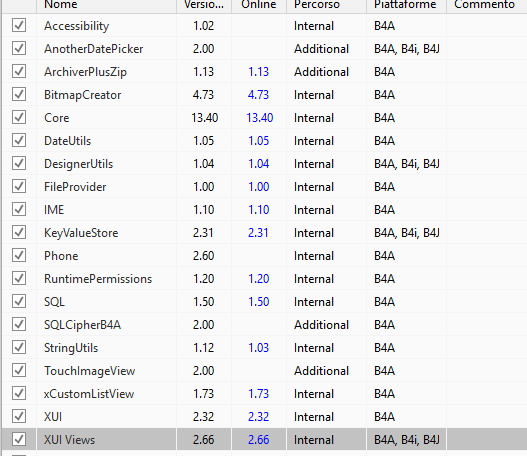Click the Phone library name
Screen dimensions: 527x456
(61, 256)
